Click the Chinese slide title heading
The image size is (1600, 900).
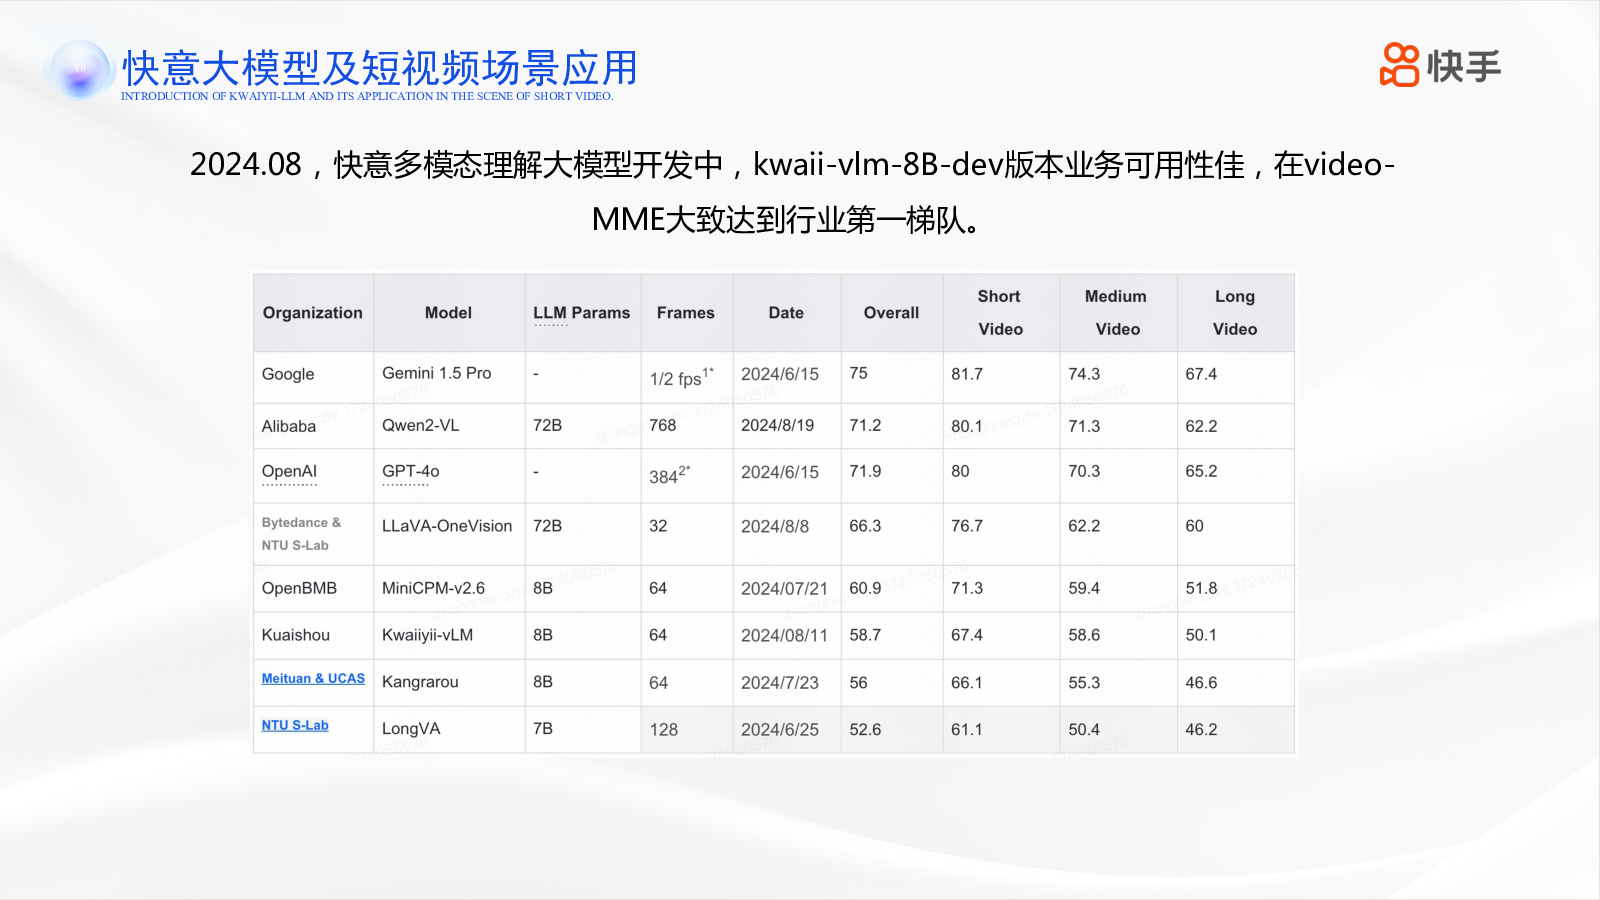click(x=380, y=68)
